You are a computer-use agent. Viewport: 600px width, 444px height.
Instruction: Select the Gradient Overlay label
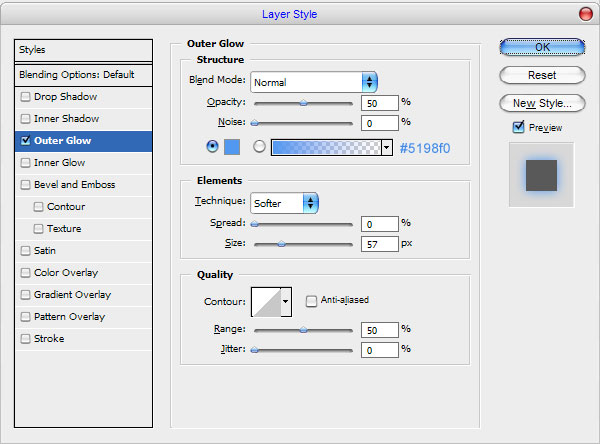click(x=72, y=295)
